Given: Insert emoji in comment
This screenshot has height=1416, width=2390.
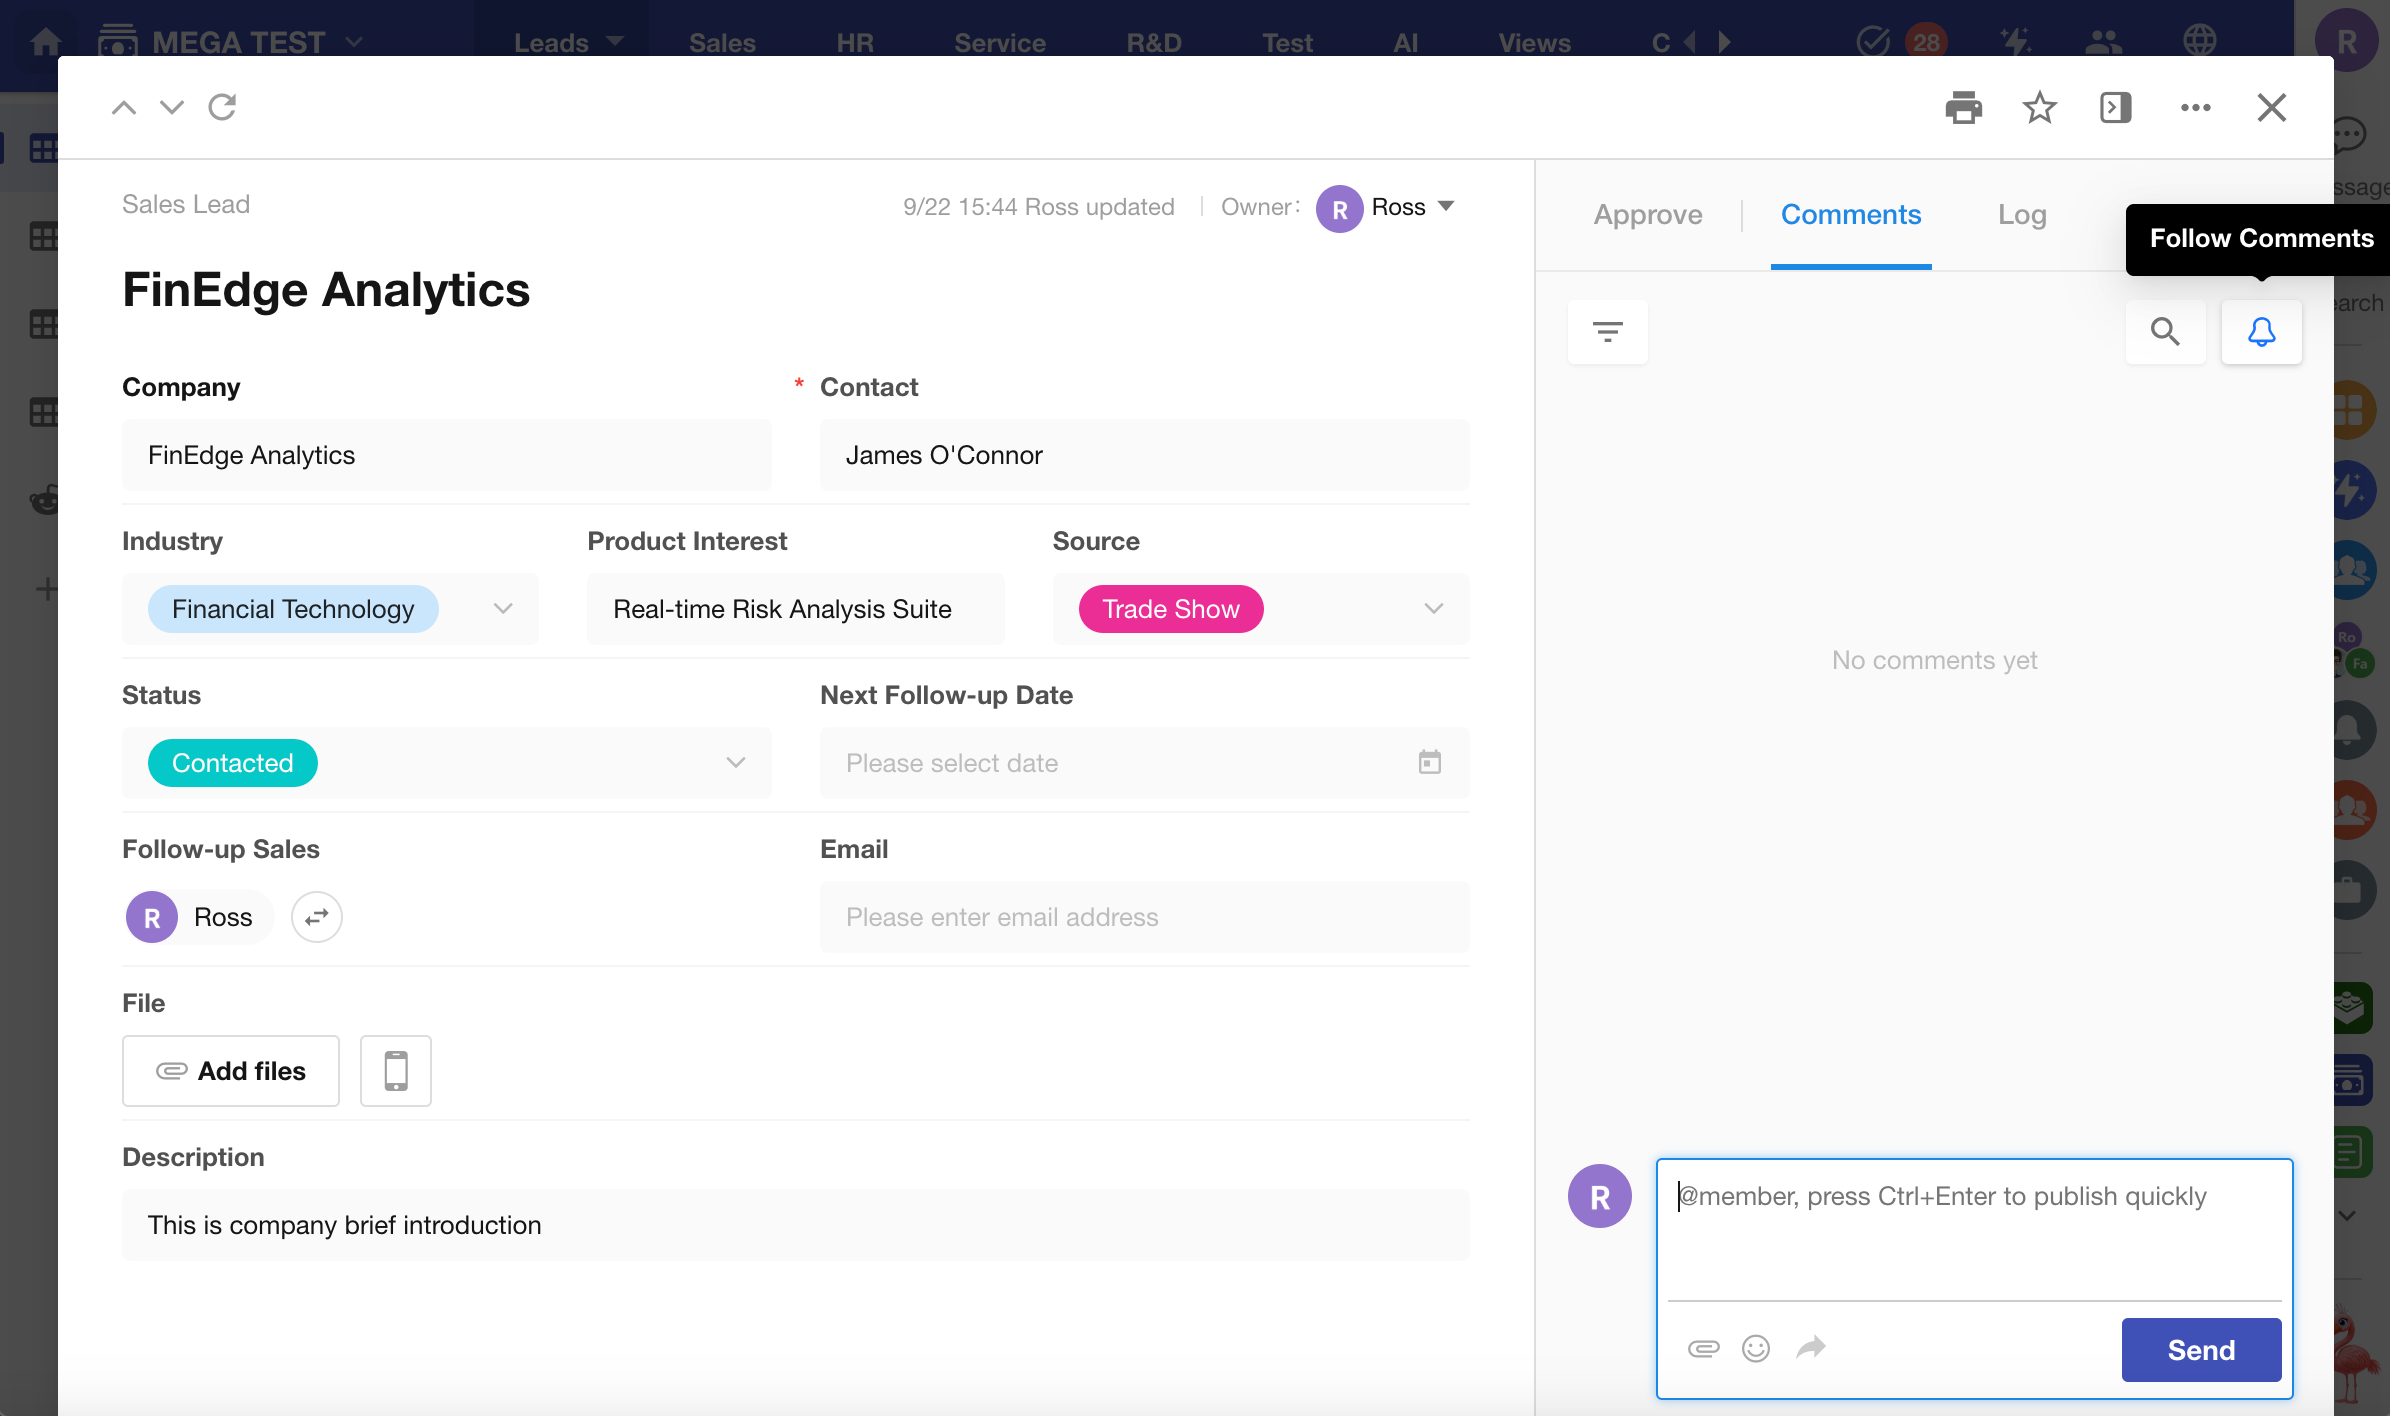Looking at the screenshot, I should 1756,1348.
